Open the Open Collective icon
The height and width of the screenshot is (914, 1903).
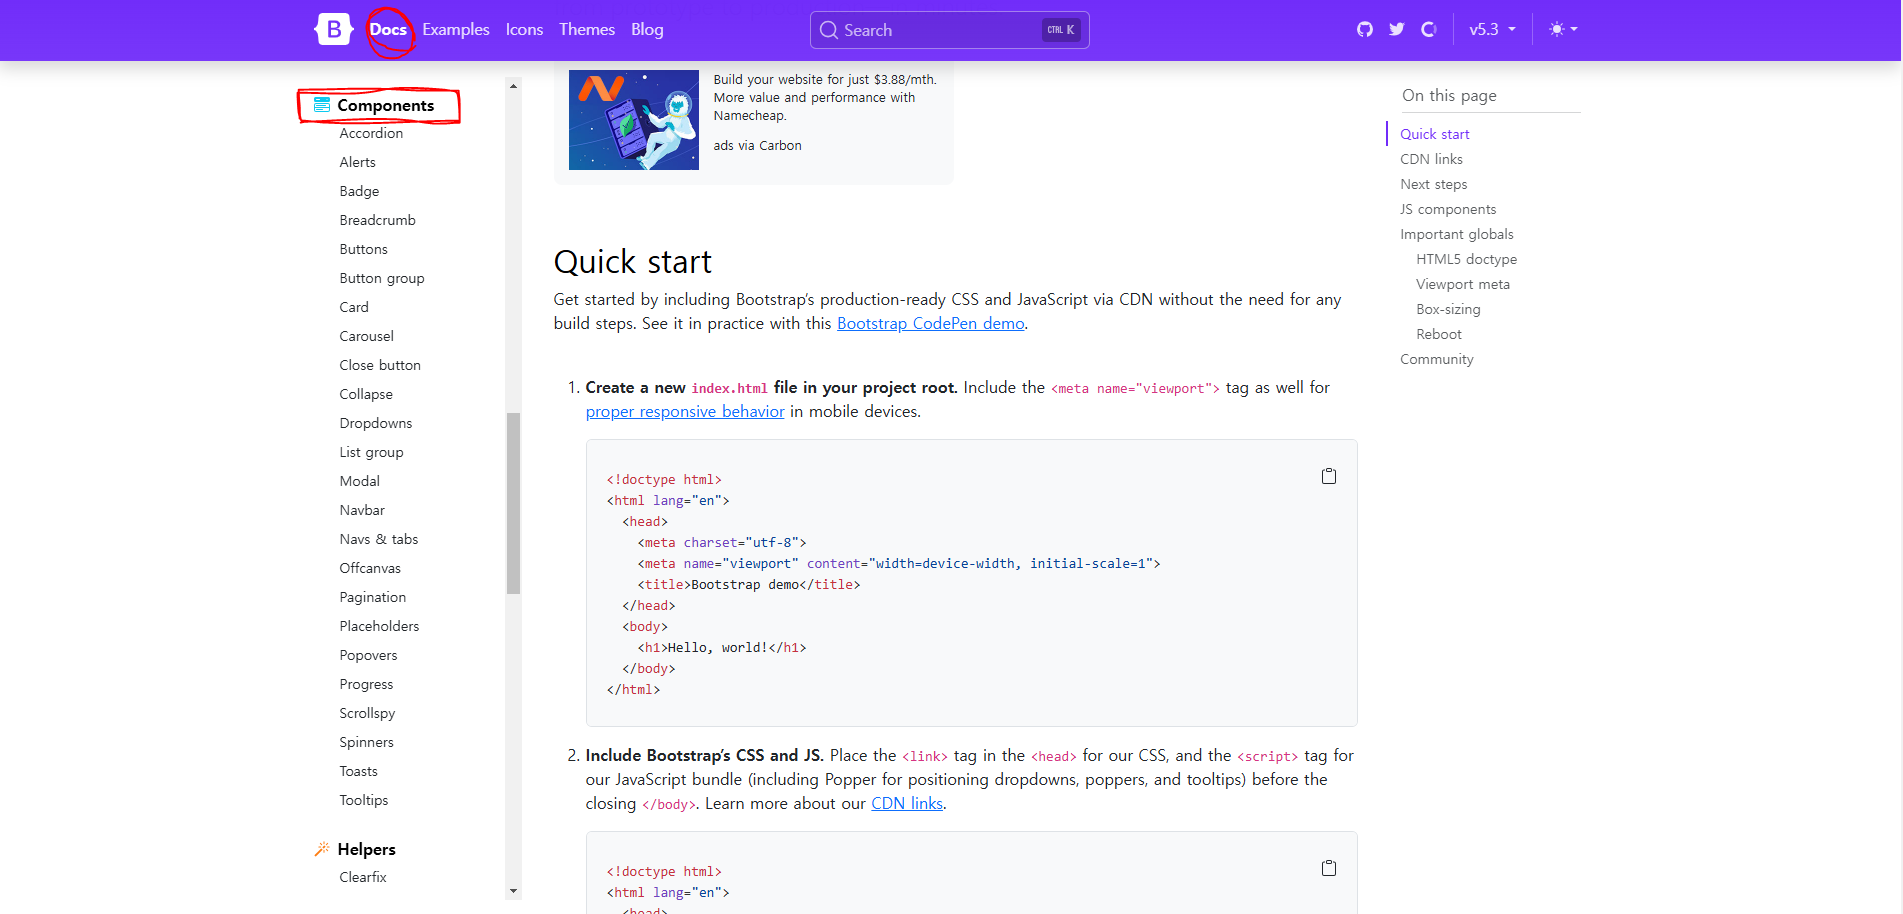pyautogui.click(x=1429, y=30)
